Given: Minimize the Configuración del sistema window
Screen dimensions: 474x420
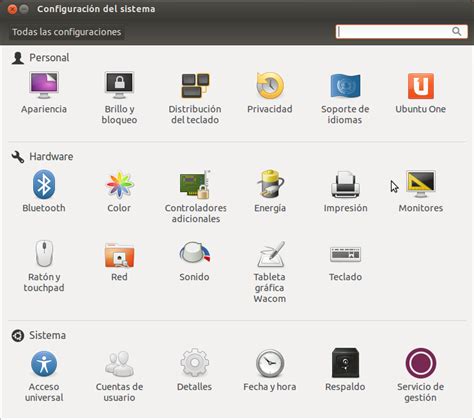Looking at the screenshot, I should 24,9.
